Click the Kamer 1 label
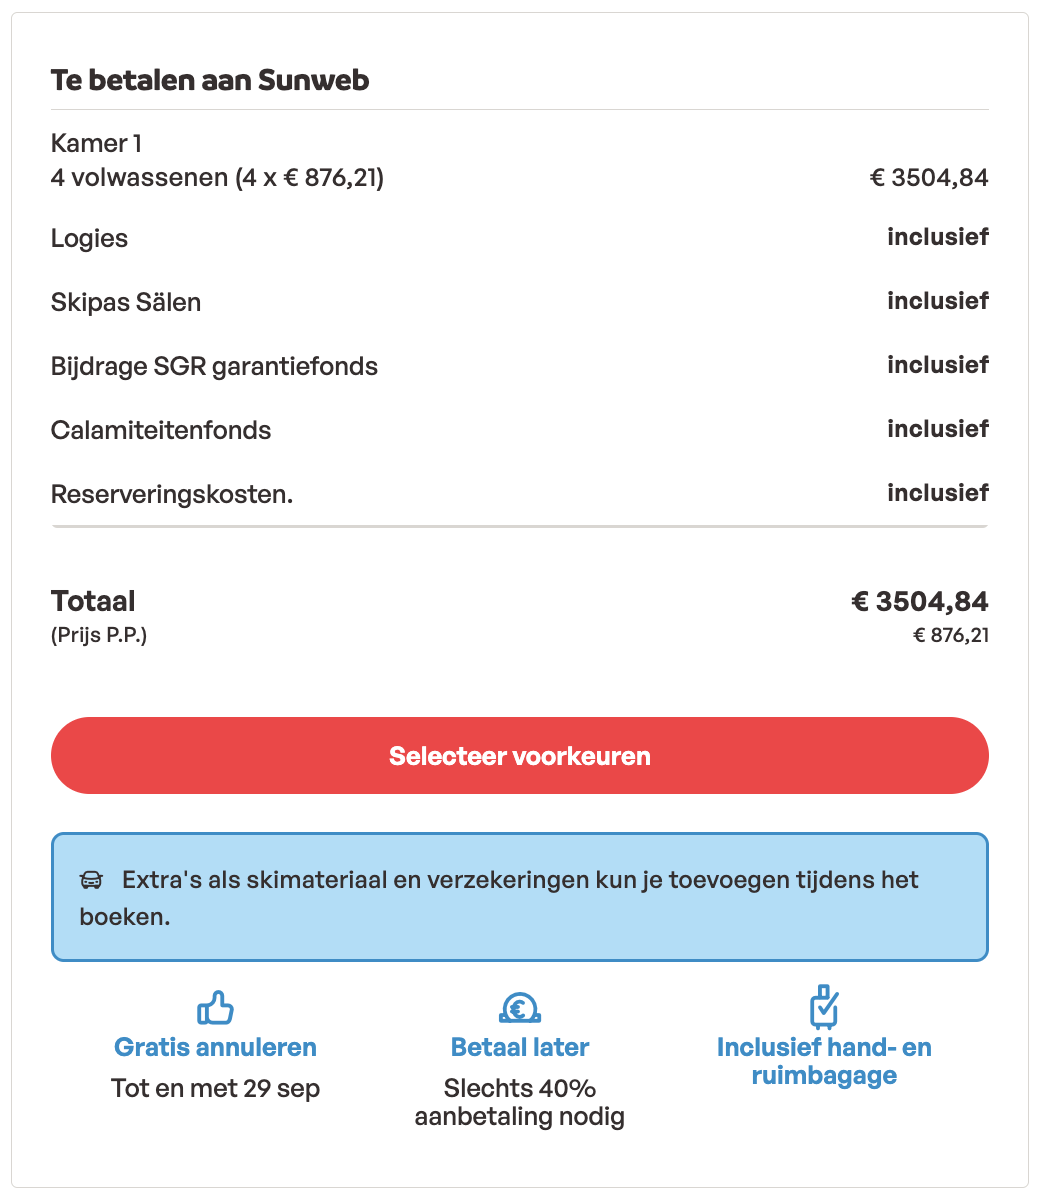Viewport: 1044px width, 1198px height. point(89,143)
